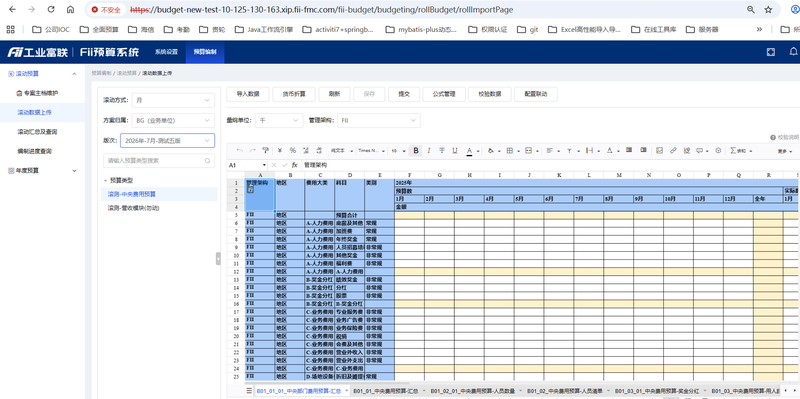Viewport: 800px width, 399px height.
Task: Click the left panel collapse handle
Action: pos(218,259)
